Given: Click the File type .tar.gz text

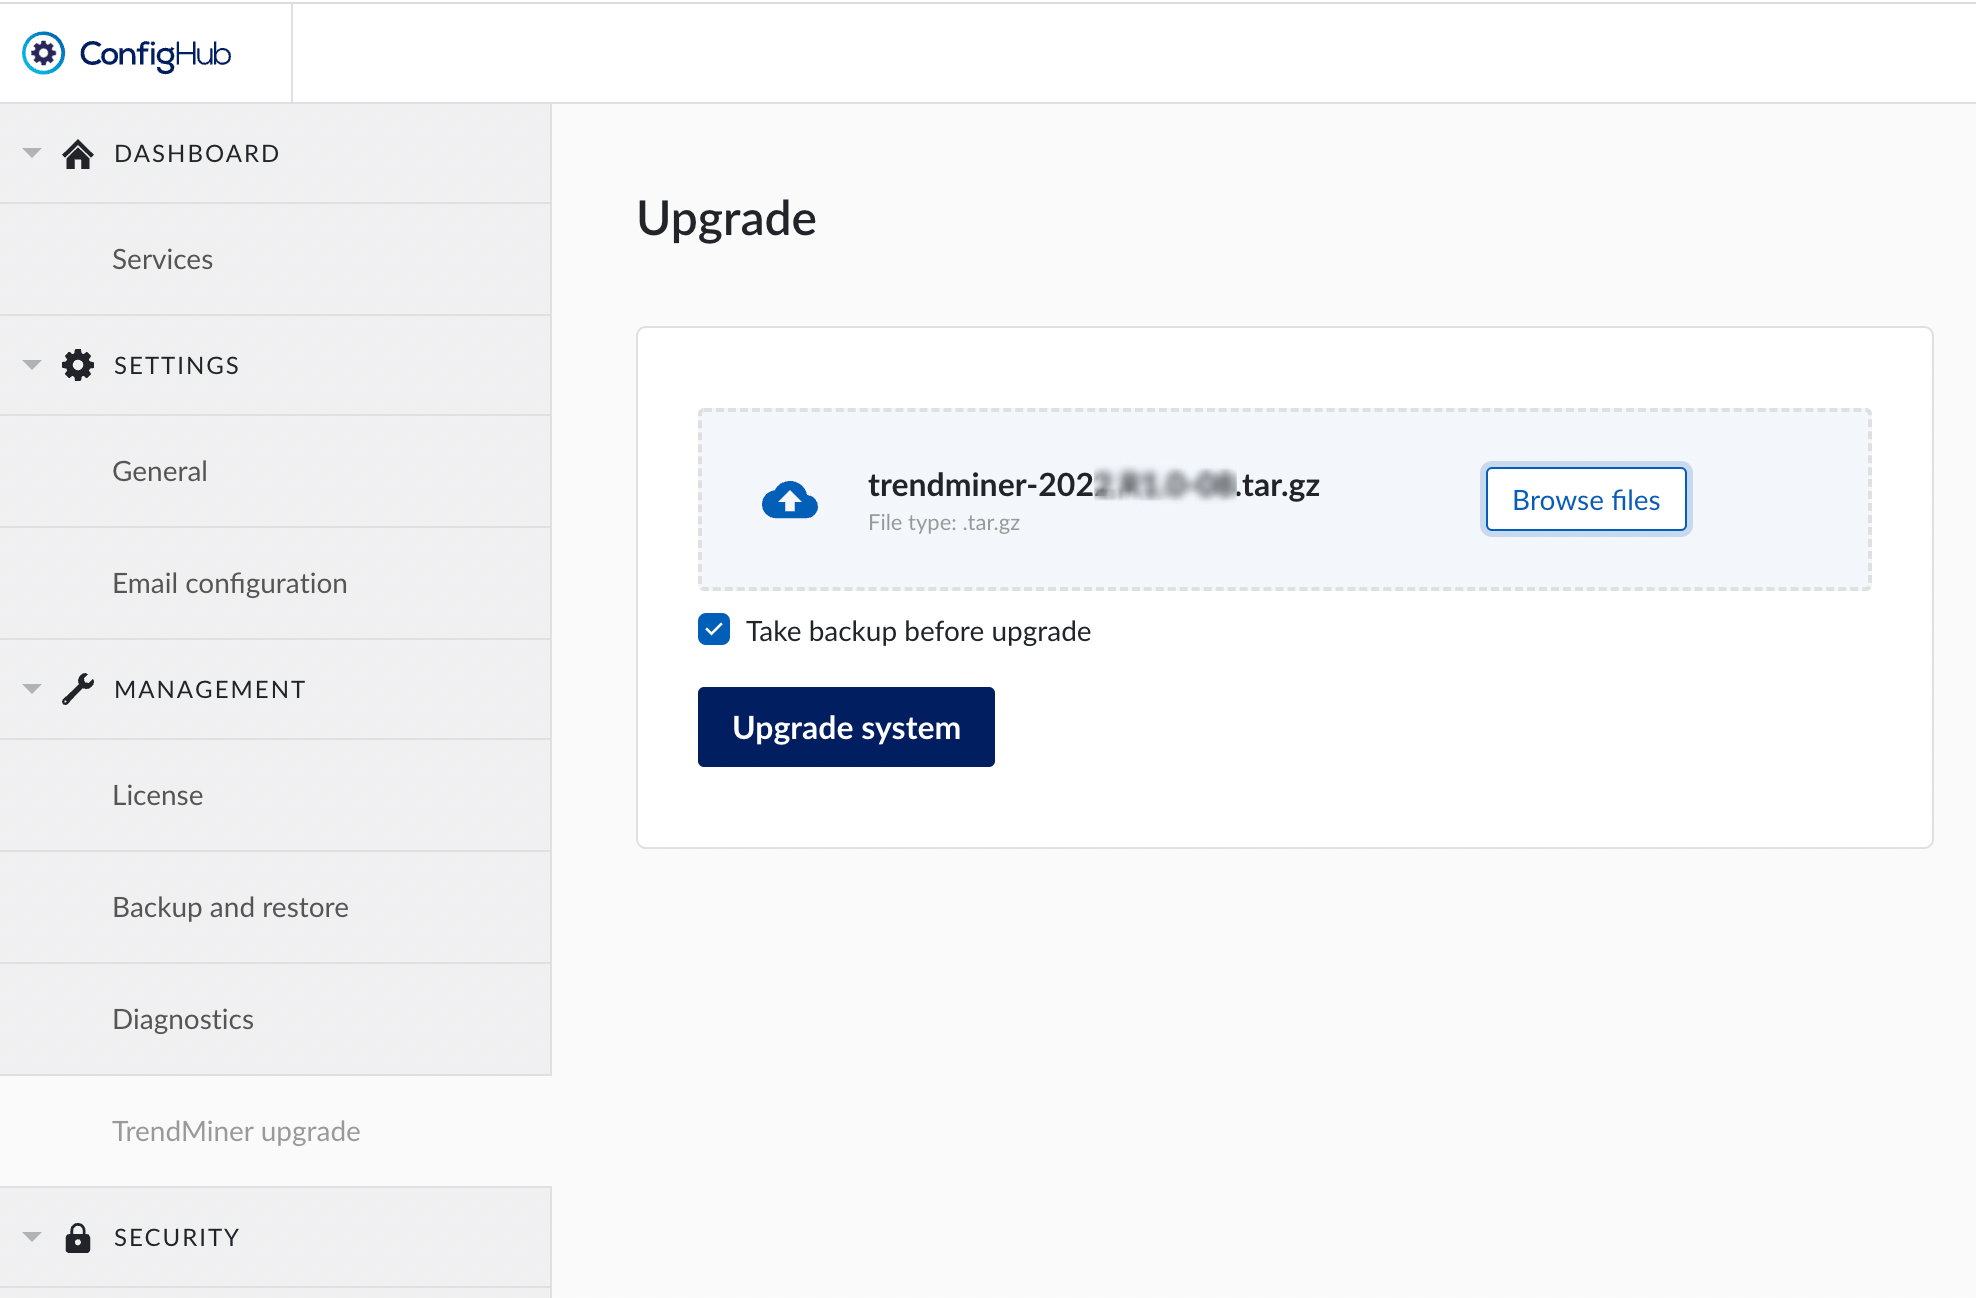Looking at the screenshot, I should [944, 523].
